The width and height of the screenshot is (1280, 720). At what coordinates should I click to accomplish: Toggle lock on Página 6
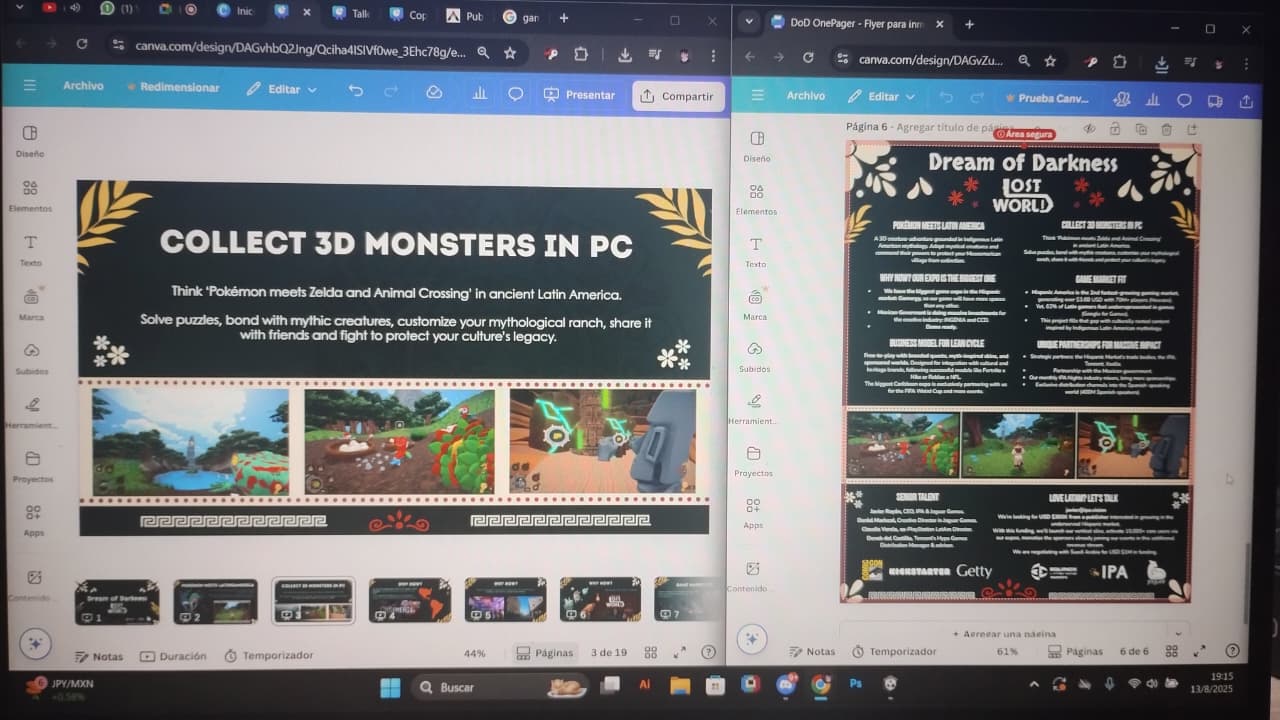tap(1115, 128)
